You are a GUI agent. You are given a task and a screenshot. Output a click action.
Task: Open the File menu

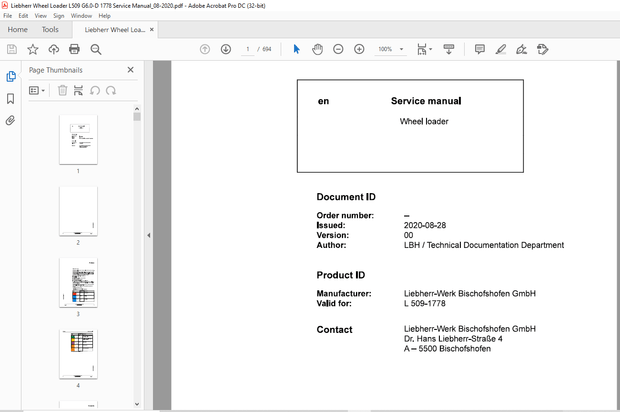(8, 16)
